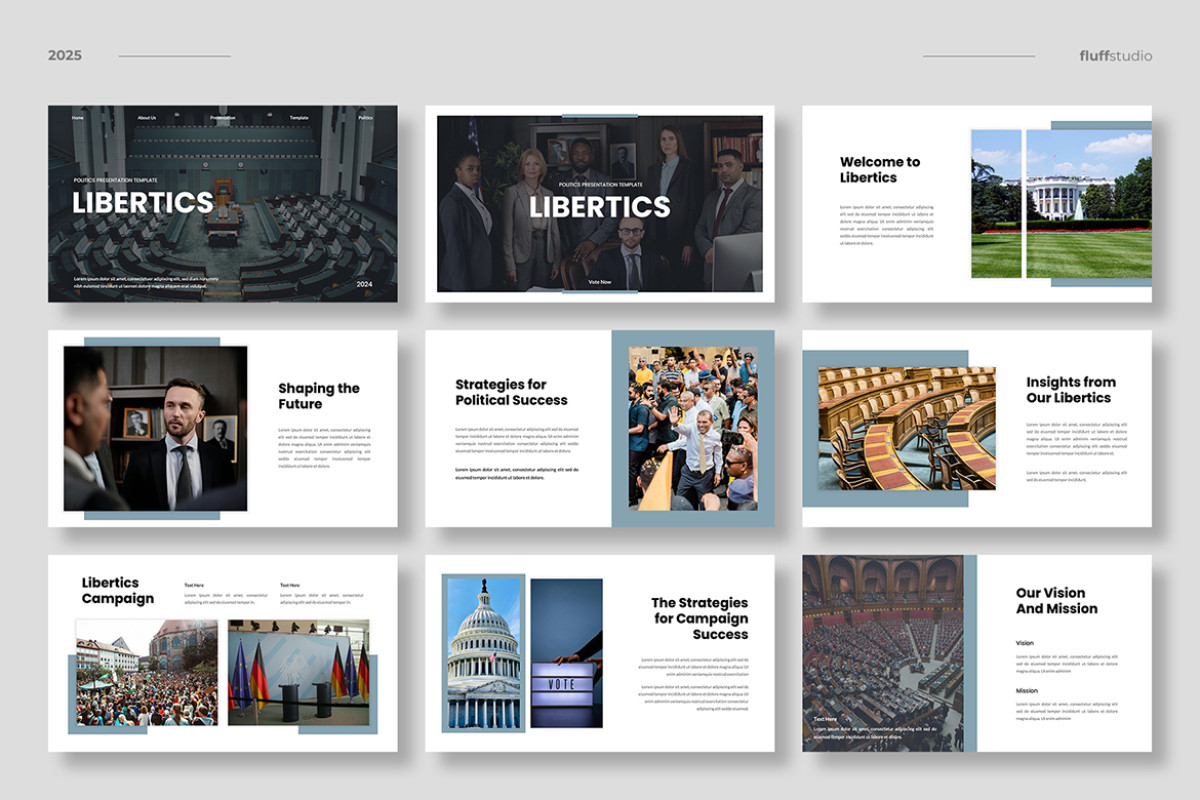
Task: Click Template in the top navigation menu
Action: coord(299,117)
